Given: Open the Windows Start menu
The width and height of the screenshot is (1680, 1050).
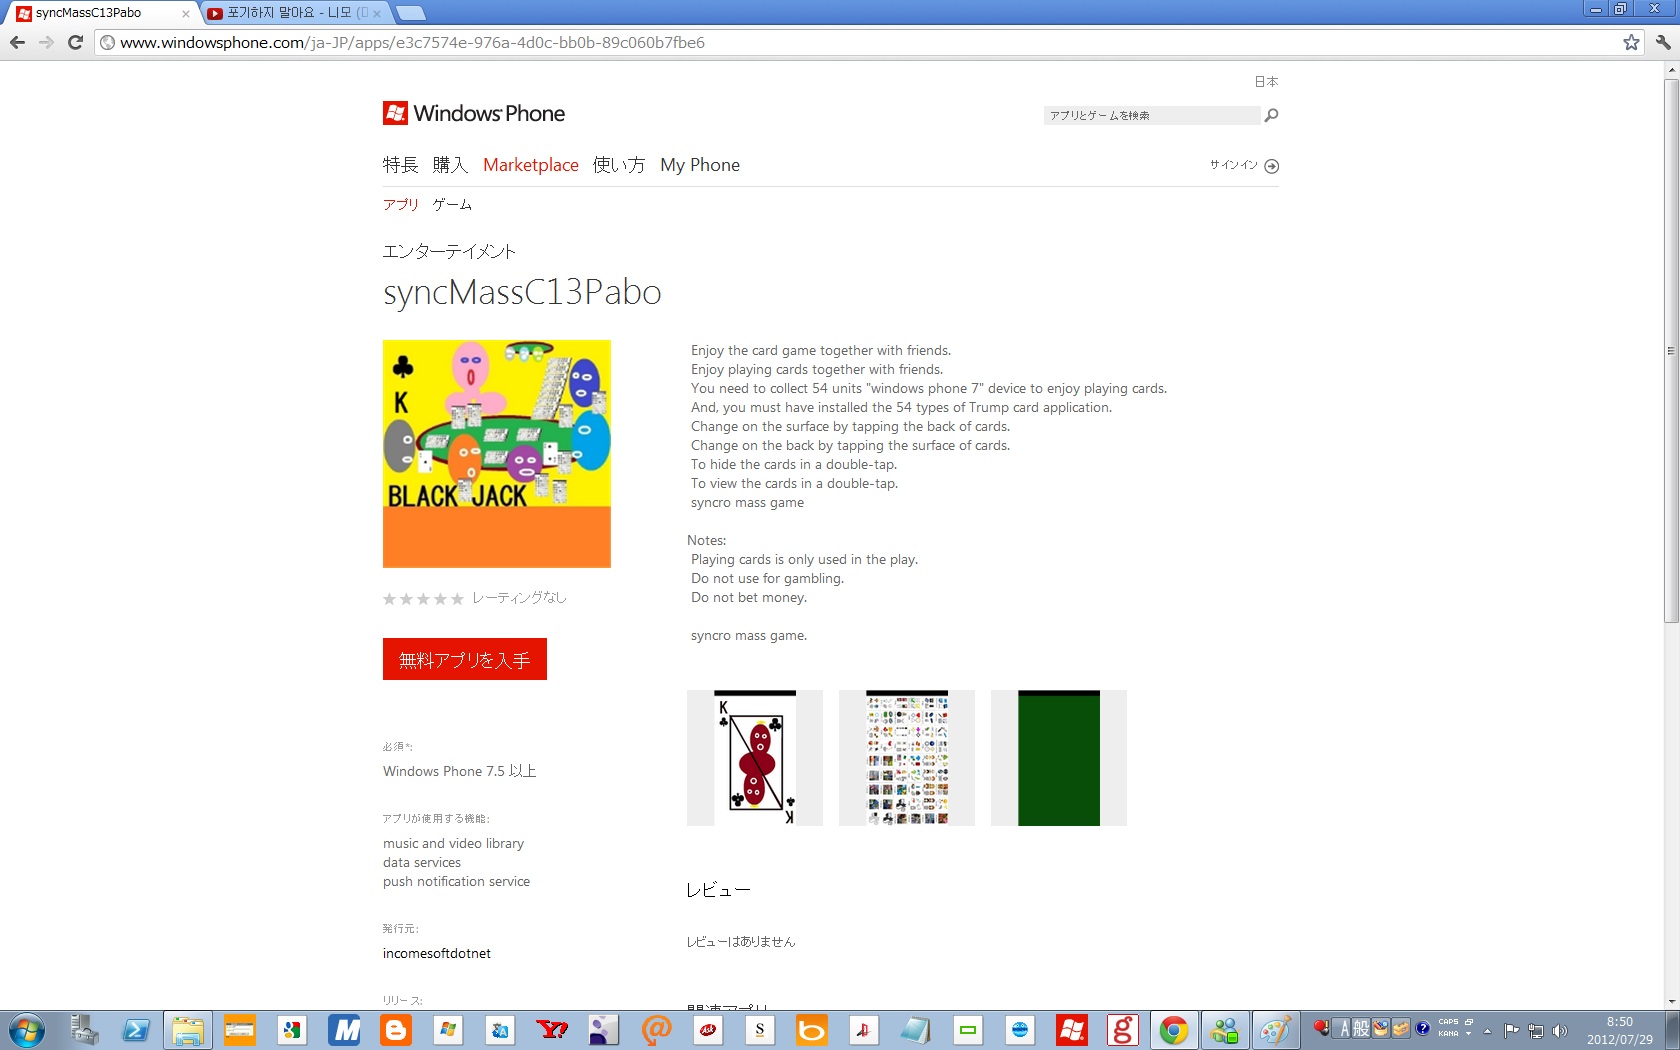Looking at the screenshot, I should [27, 1030].
